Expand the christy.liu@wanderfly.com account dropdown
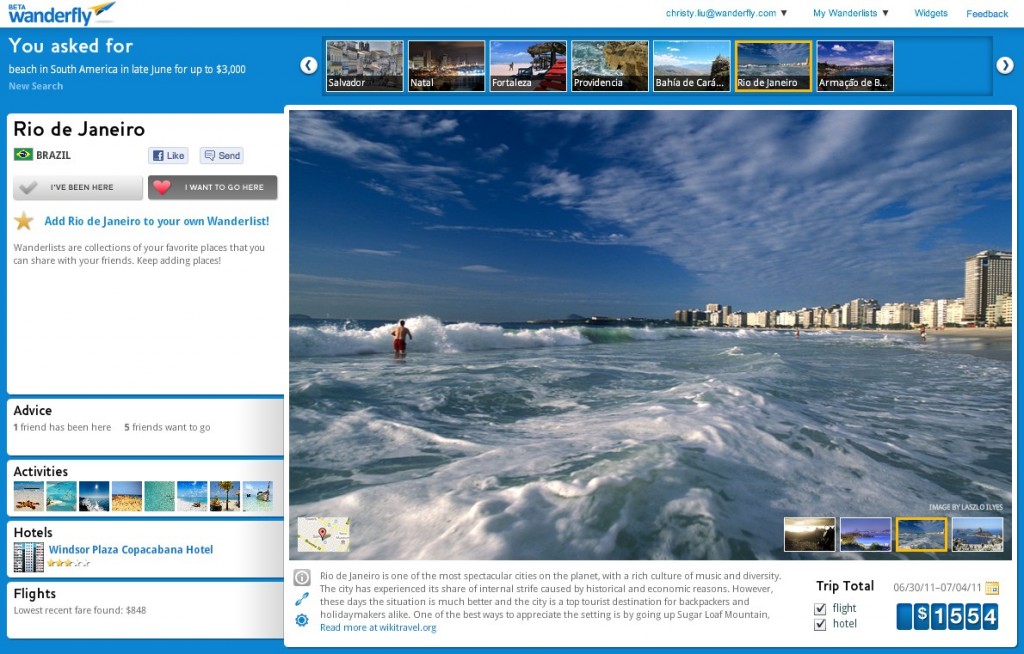The height and width of the screenshot is (654, 1024). click(727, 13)
